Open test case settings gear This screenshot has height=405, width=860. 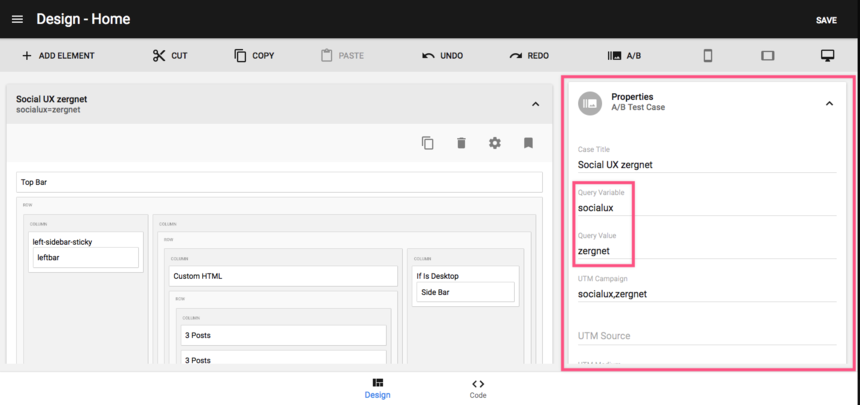[494, 143]
